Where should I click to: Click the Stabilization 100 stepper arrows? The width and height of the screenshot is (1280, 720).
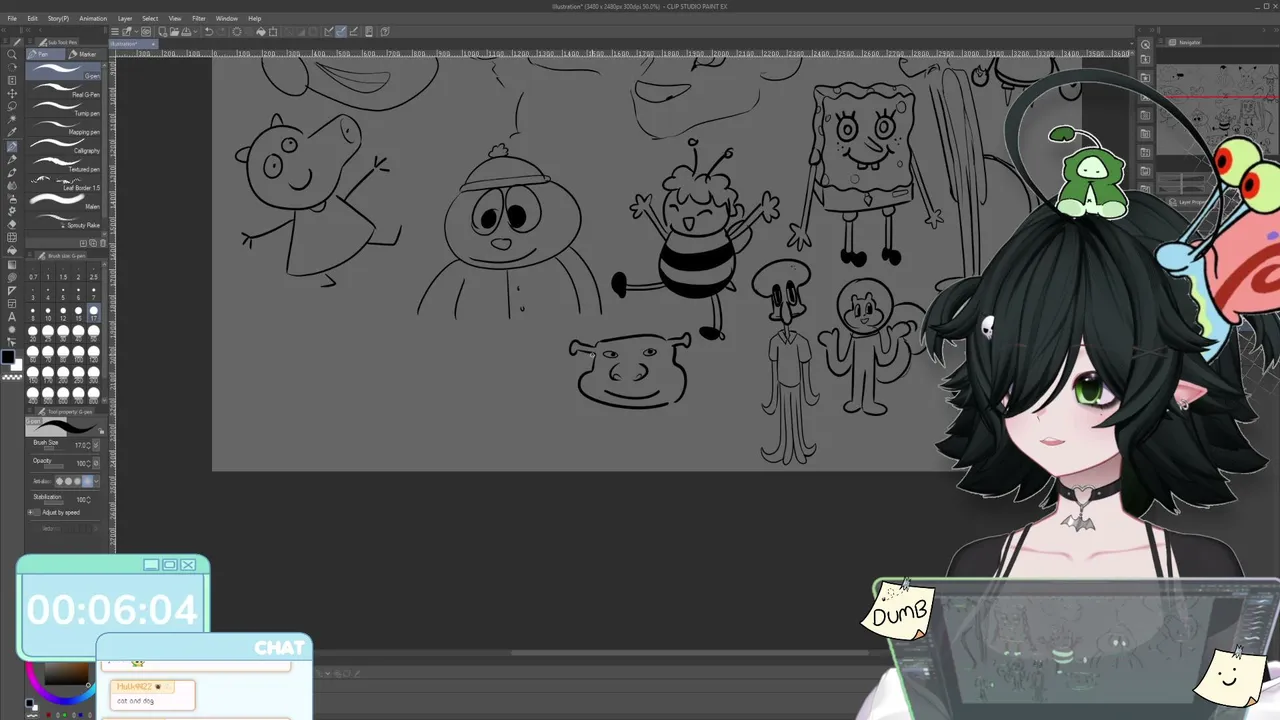tap(89, 499)
